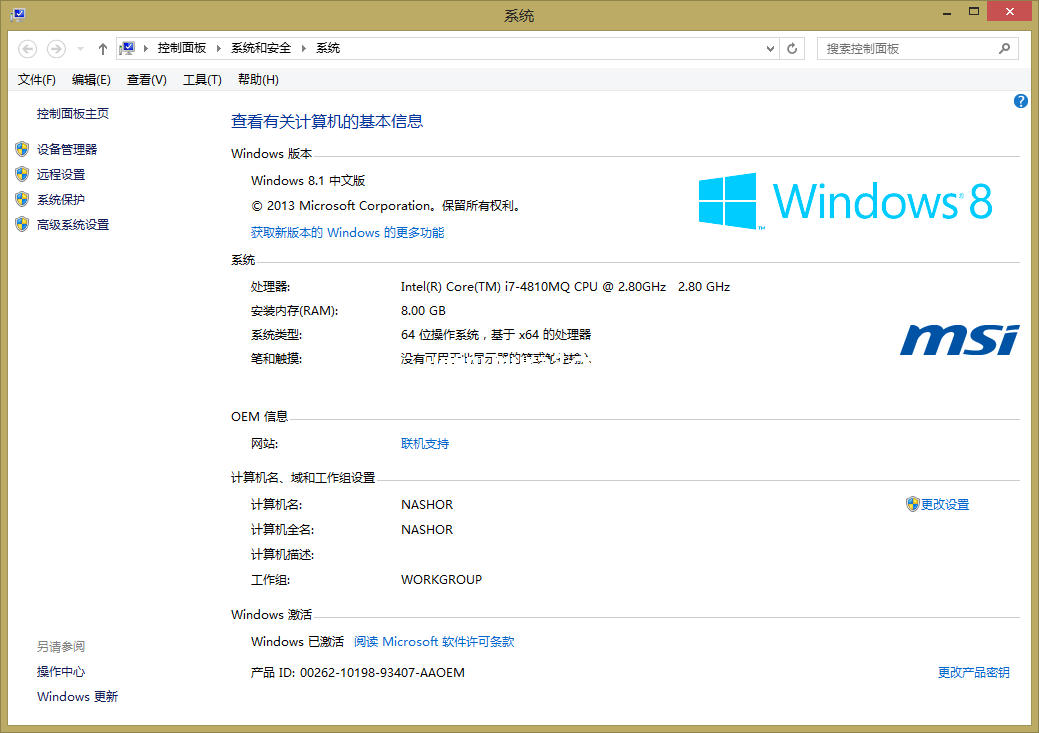Click shield icon beside 系统保护
Viewport: 1039px width, 733px height.
pos(22,199)
